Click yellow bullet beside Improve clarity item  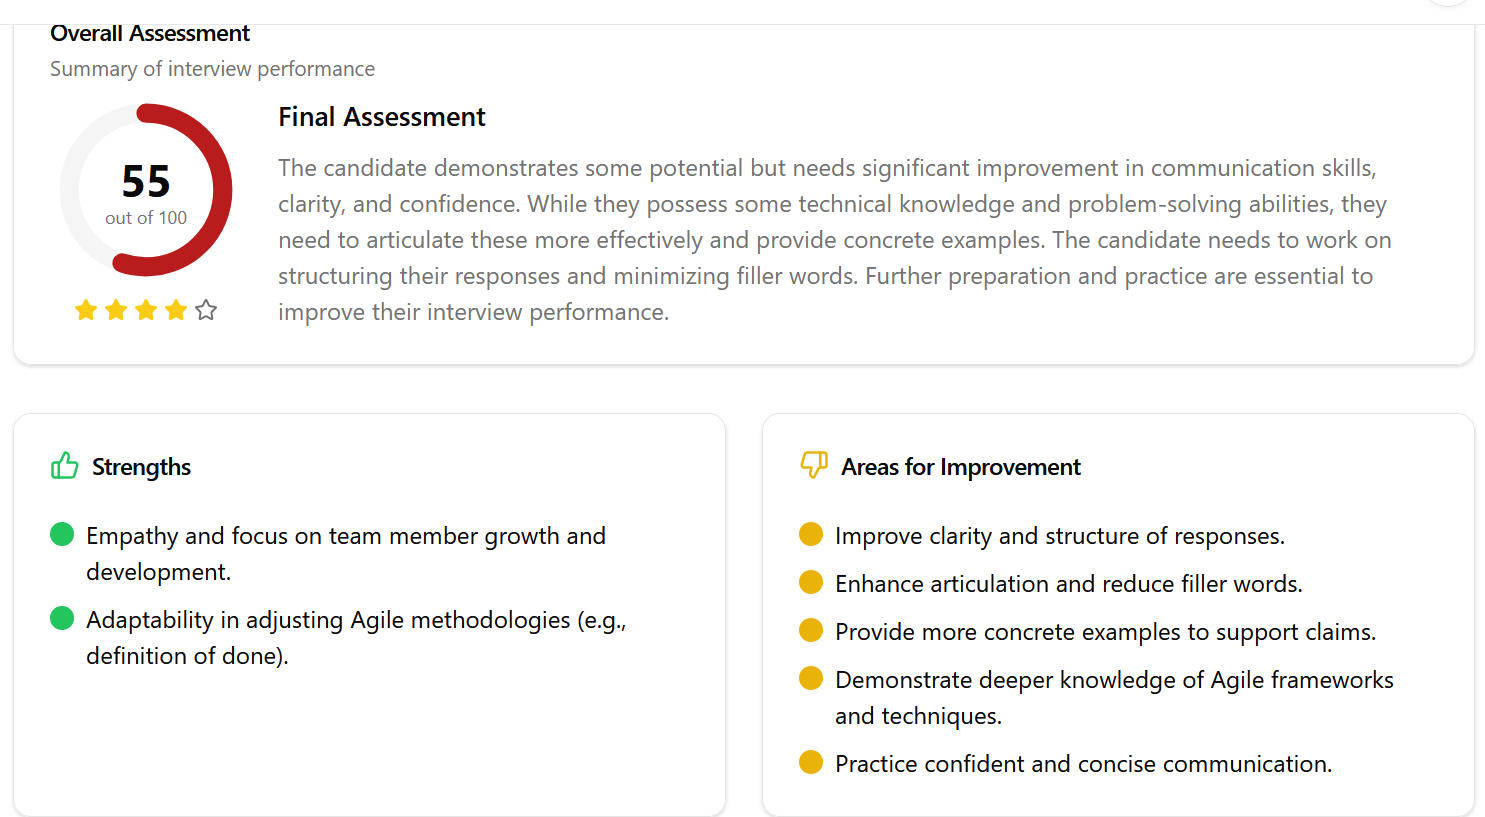811,535
